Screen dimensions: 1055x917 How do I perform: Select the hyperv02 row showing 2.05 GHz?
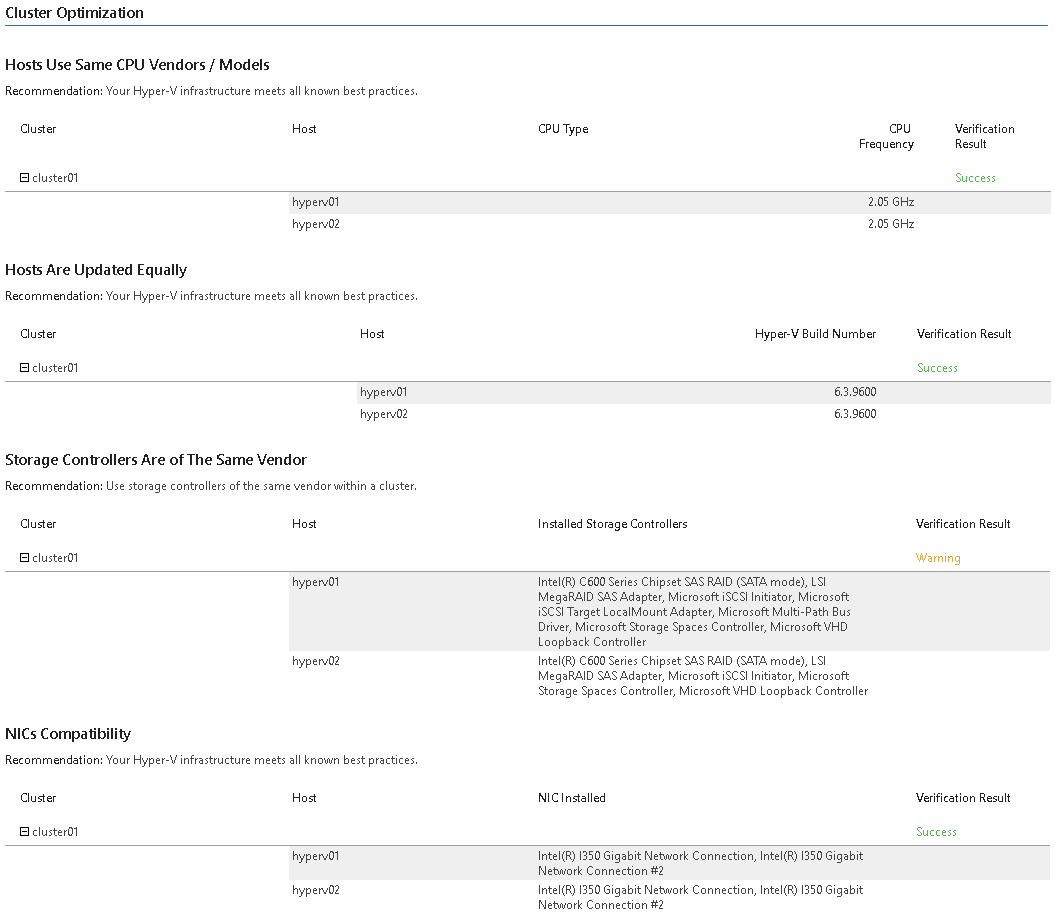coord(316,224)
